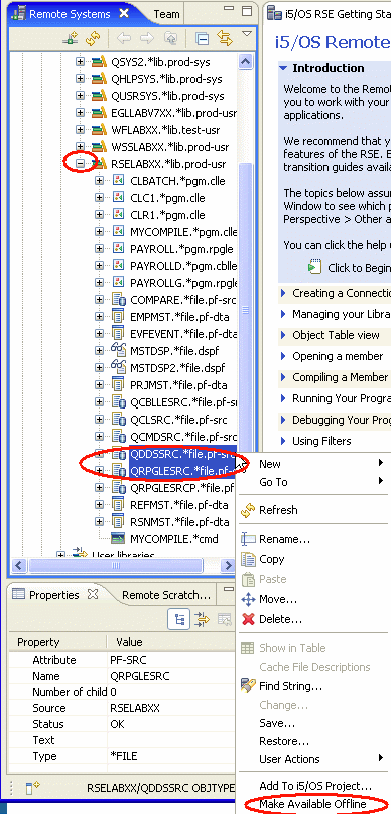The image size is (391, 814).
Task: Close the Properties view tab
Action: [x=93, y=594]
